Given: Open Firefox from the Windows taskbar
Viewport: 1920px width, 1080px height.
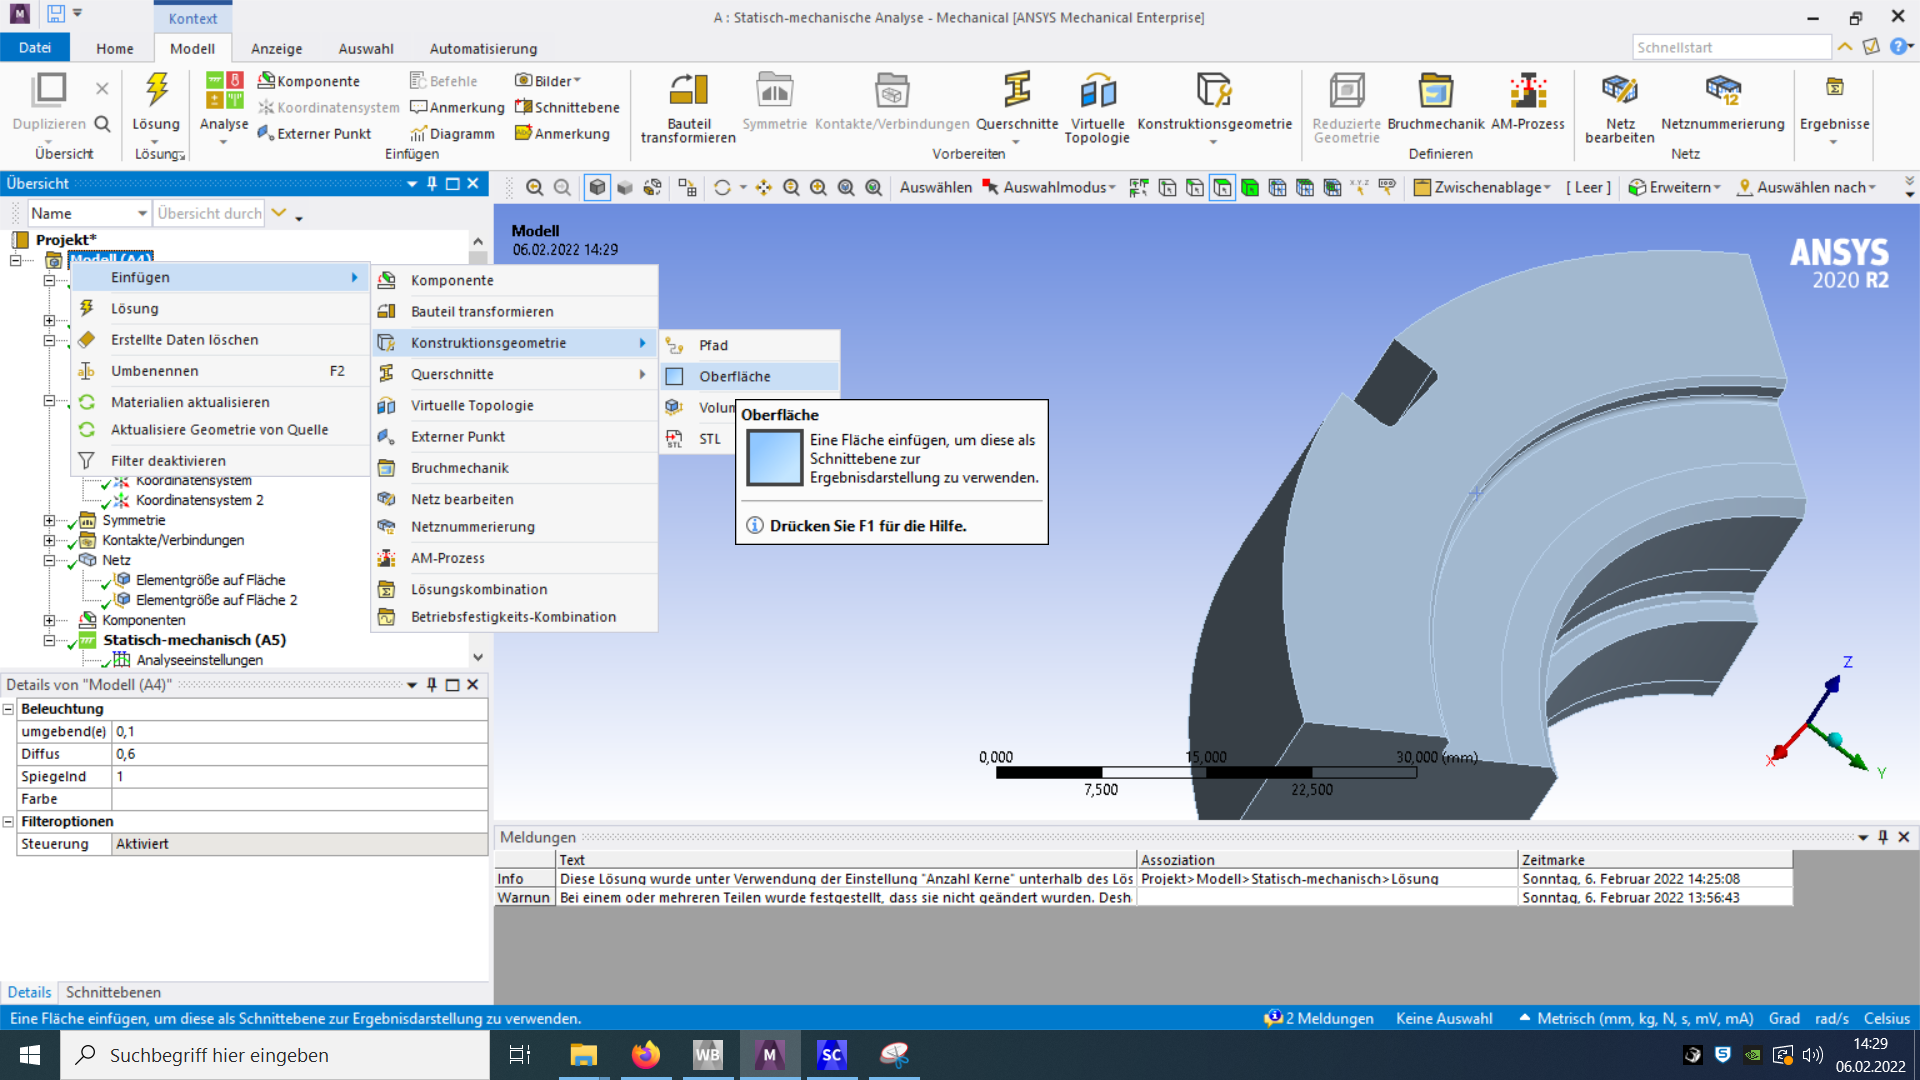Looking at the screenshot, I should (x=646, y=1055).
